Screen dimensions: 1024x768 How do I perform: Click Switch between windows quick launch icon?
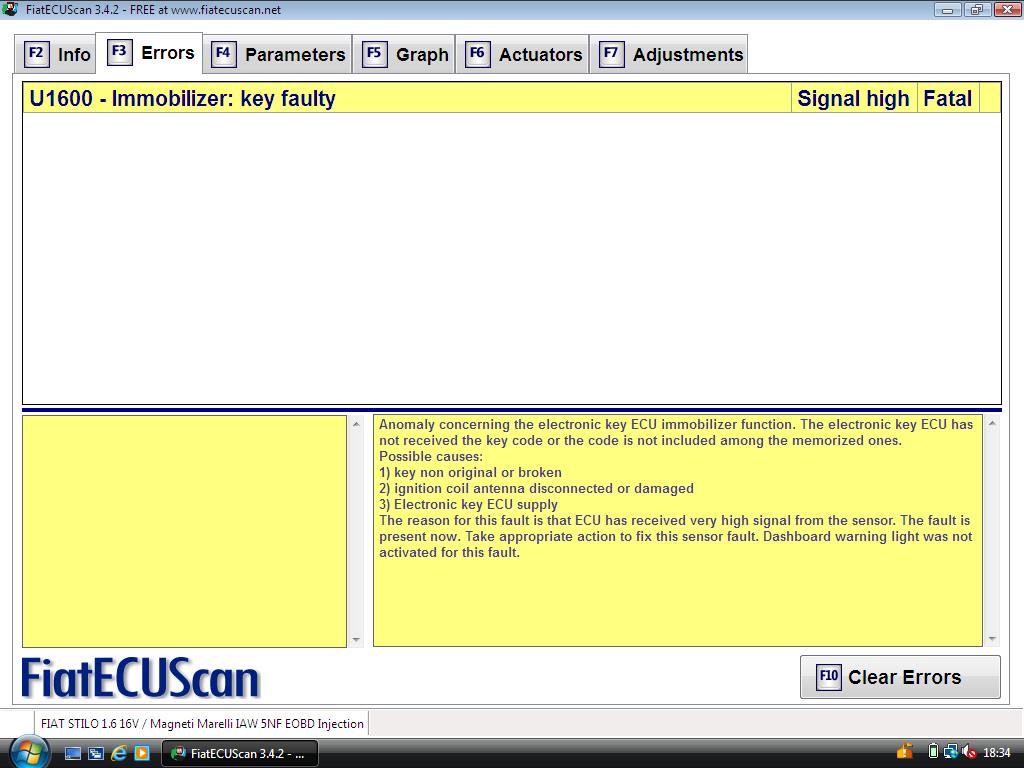pos(95,753)
